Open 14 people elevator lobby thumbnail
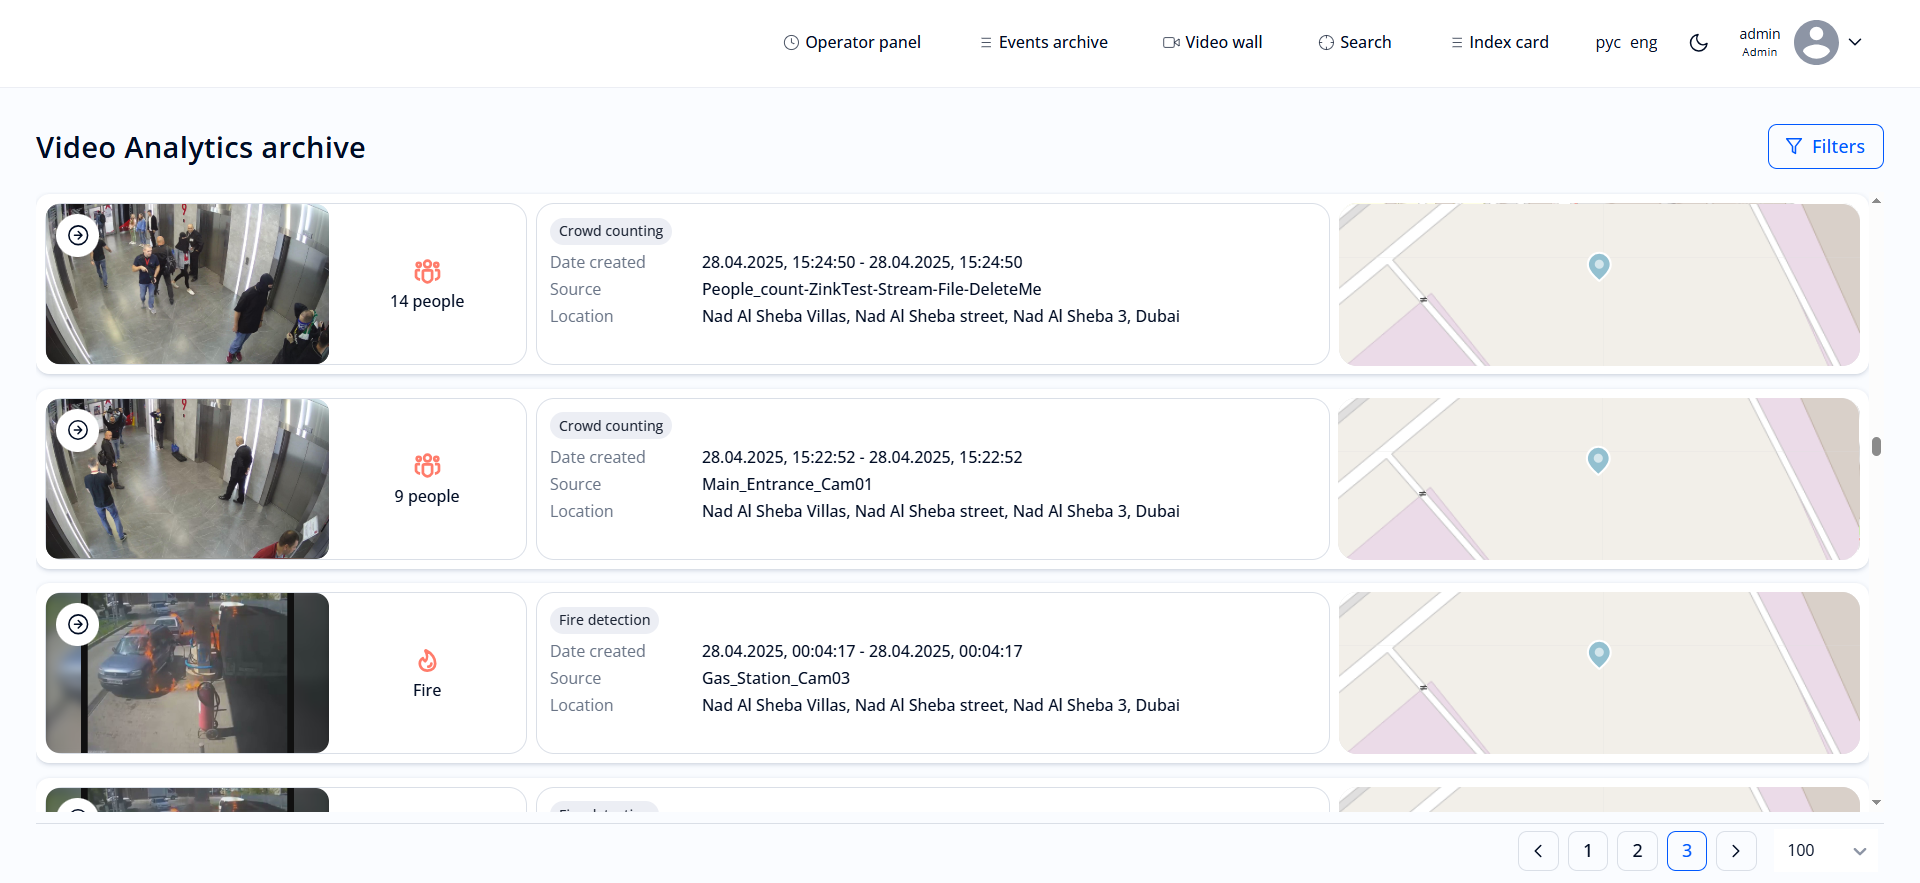Screen dimensions: 1920x883 pos(187,284)
